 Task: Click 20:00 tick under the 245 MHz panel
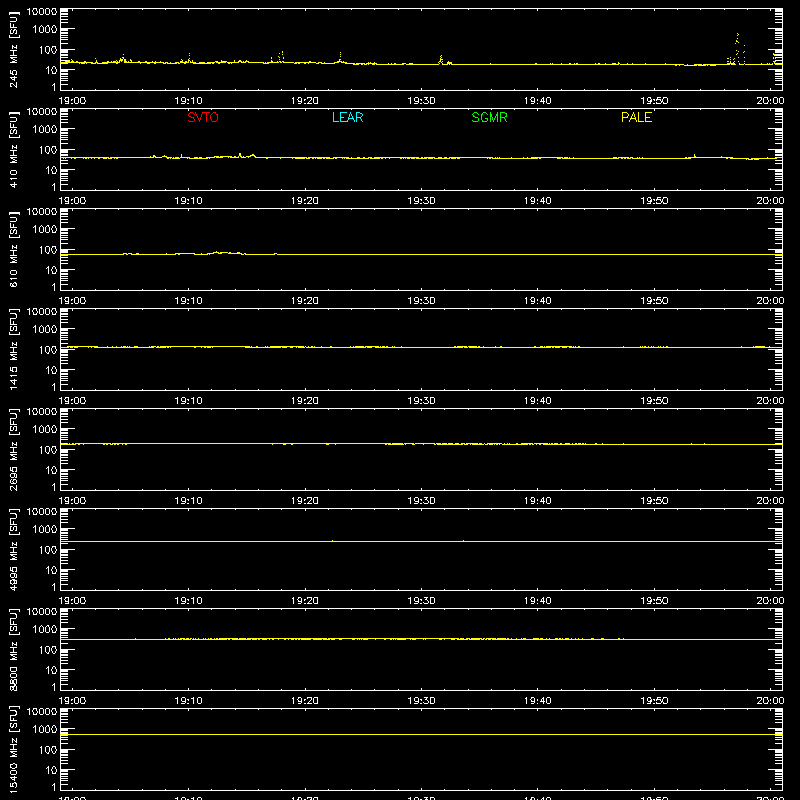pyautogui.click(x=770, y=101)
